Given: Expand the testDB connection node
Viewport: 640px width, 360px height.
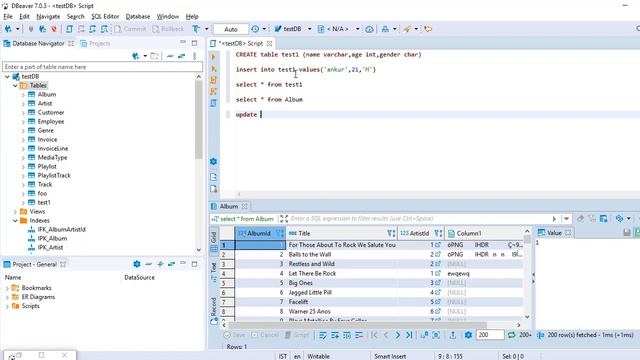Looking at the screenshot, I should (7, 77).
